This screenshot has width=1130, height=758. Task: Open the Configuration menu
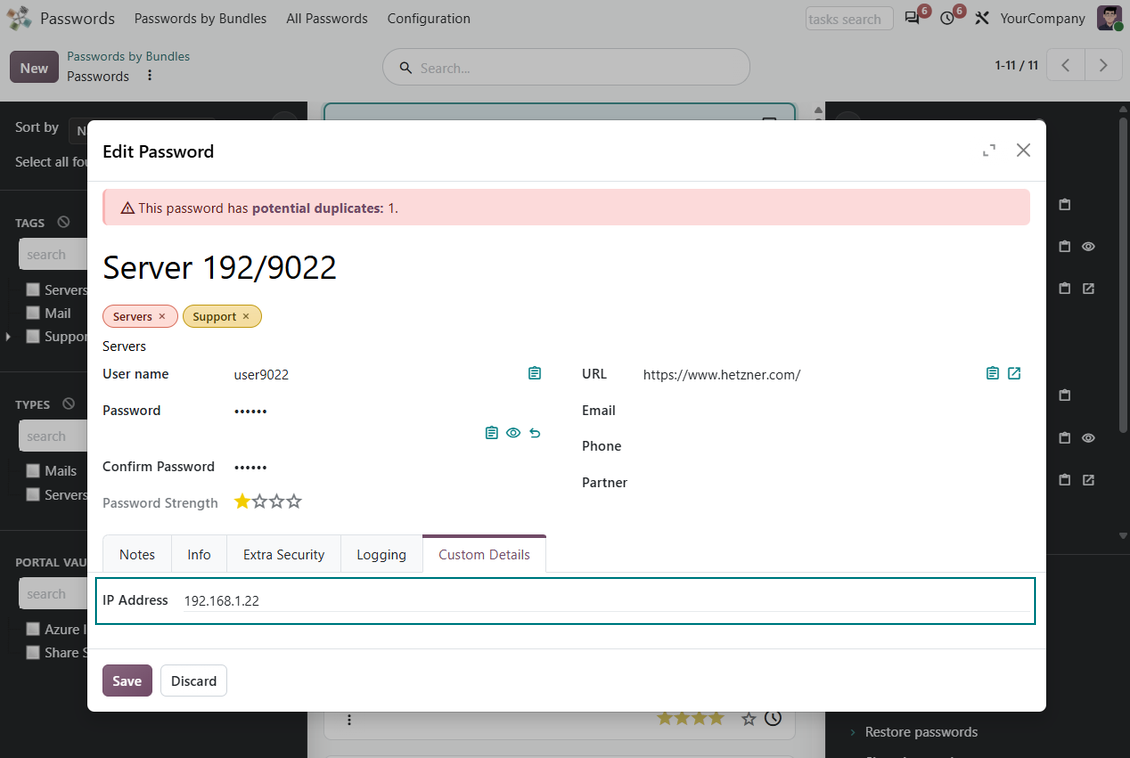click(429, 18)
